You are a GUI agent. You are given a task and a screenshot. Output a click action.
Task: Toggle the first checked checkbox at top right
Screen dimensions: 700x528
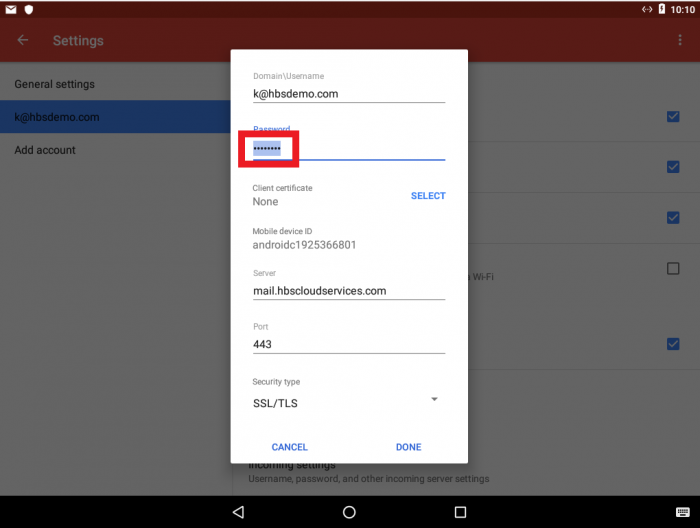(x=673, y=116)
